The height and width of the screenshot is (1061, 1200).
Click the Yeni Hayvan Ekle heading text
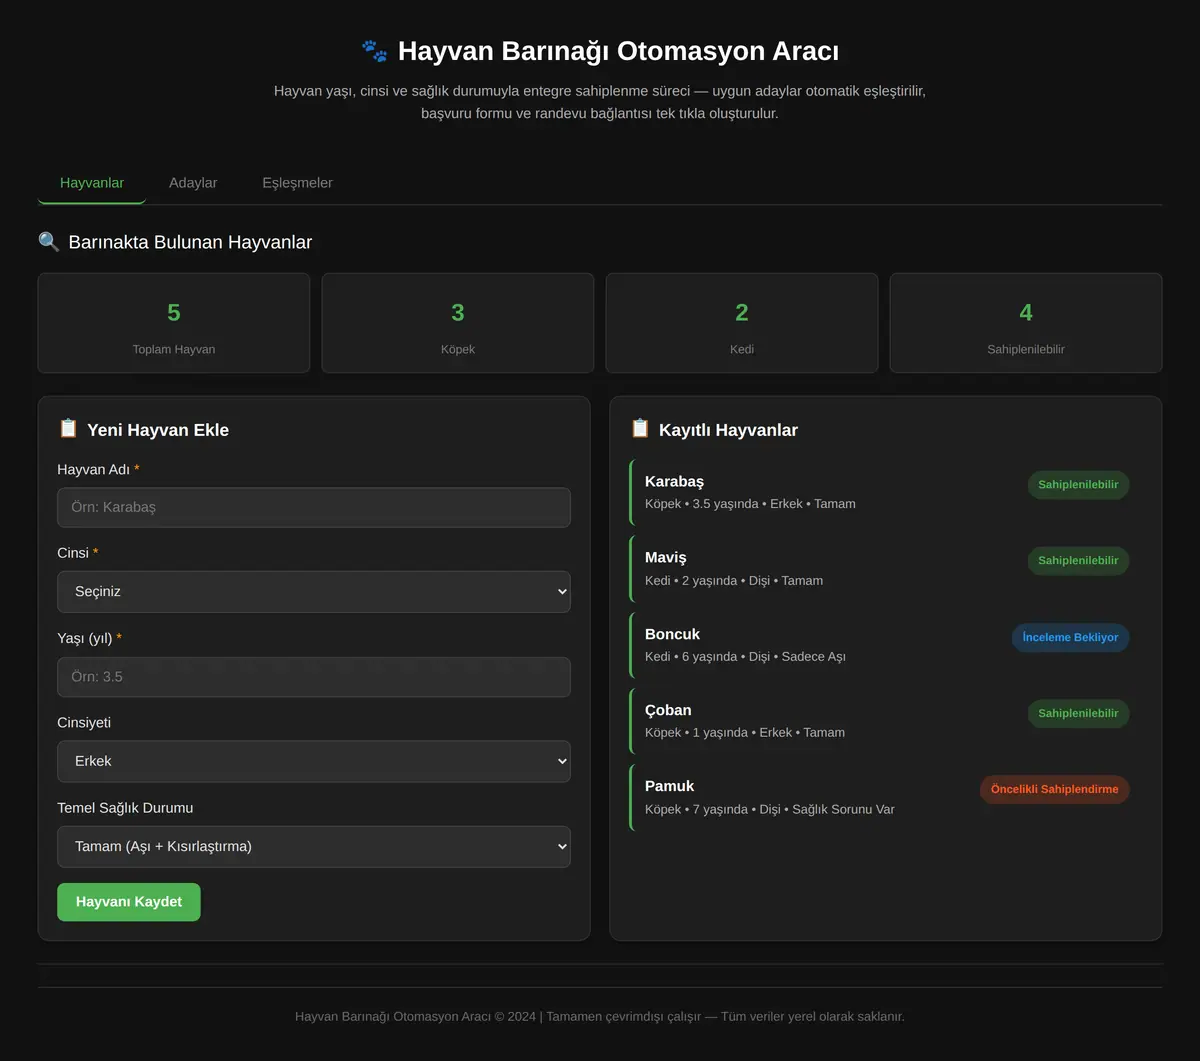[158, 430]
